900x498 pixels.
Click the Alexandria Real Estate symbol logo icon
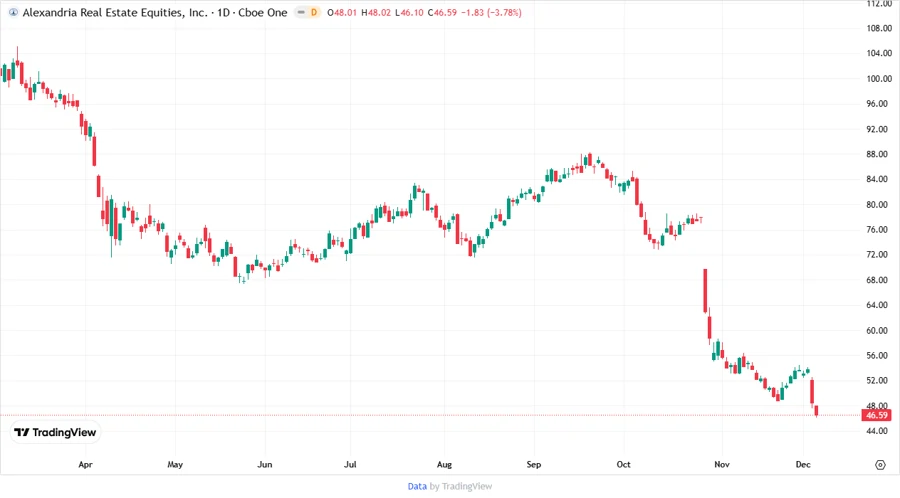click(x=13, y=12)
